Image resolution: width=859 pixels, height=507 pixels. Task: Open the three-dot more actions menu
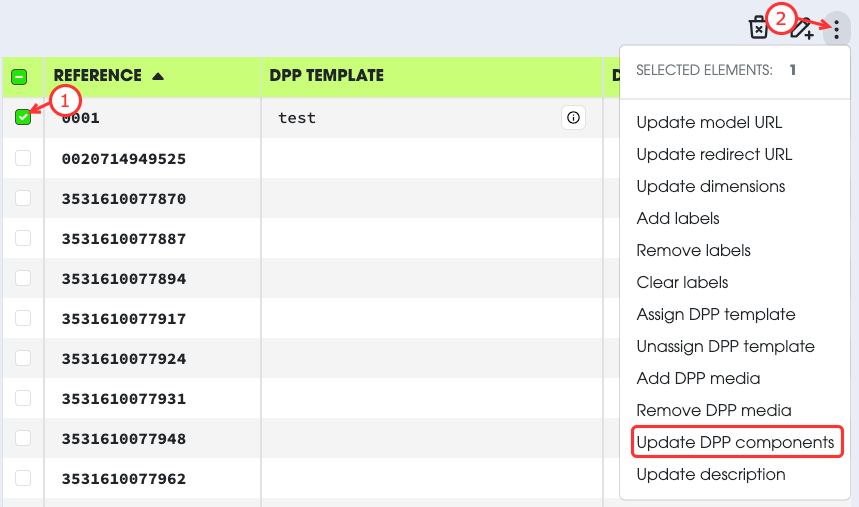coord(836,29)
